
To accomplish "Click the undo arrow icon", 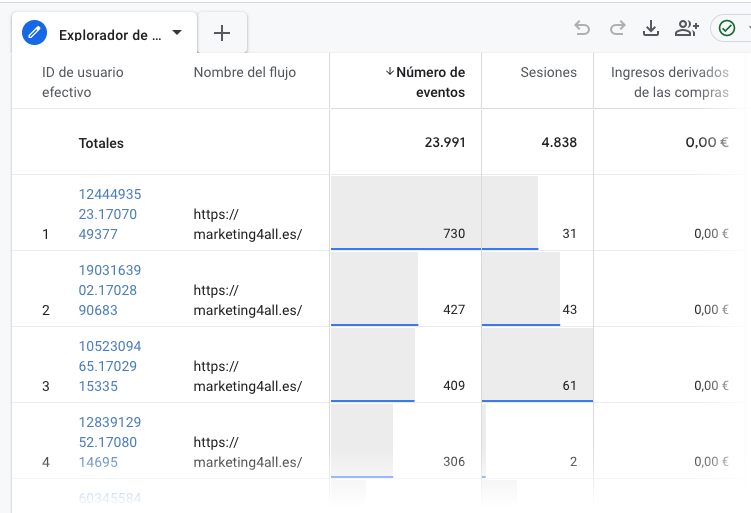I will tap(582, 28).
